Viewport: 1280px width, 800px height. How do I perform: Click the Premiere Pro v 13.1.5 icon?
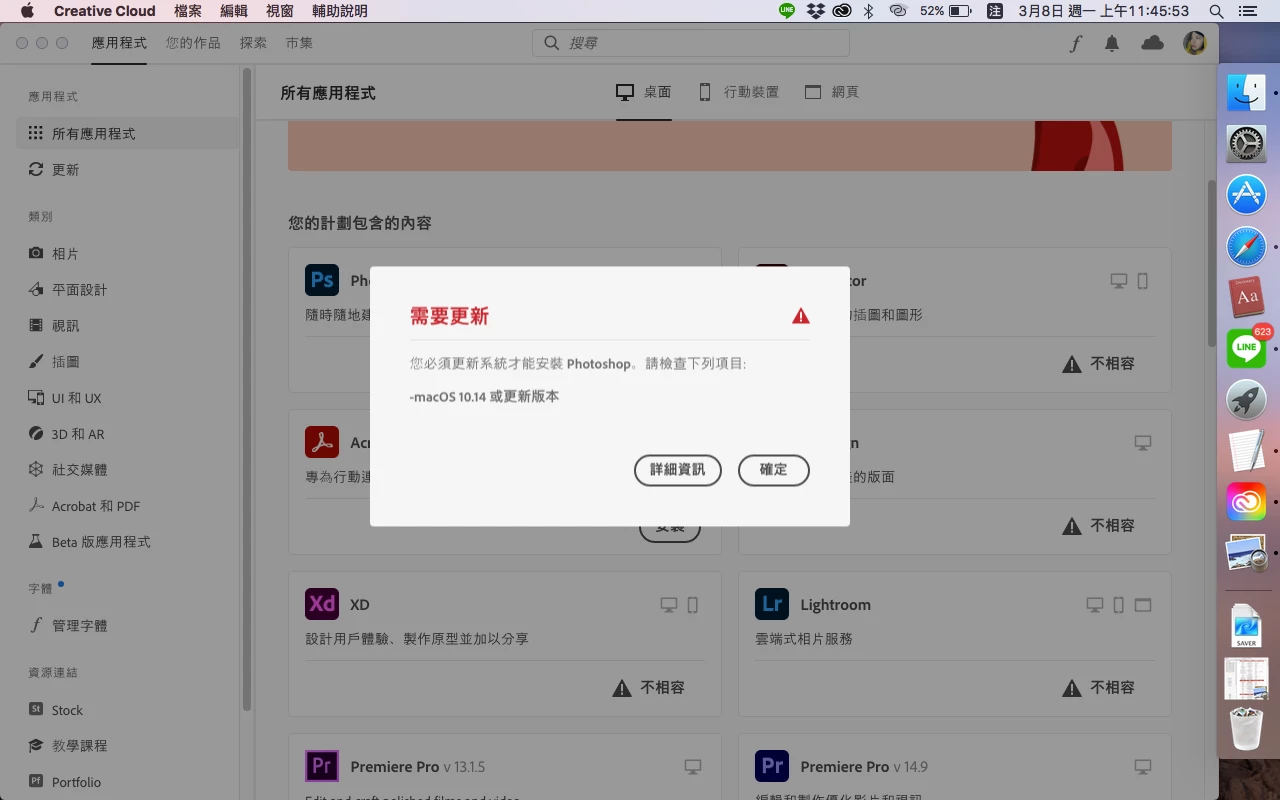click(x=322, y=766)
